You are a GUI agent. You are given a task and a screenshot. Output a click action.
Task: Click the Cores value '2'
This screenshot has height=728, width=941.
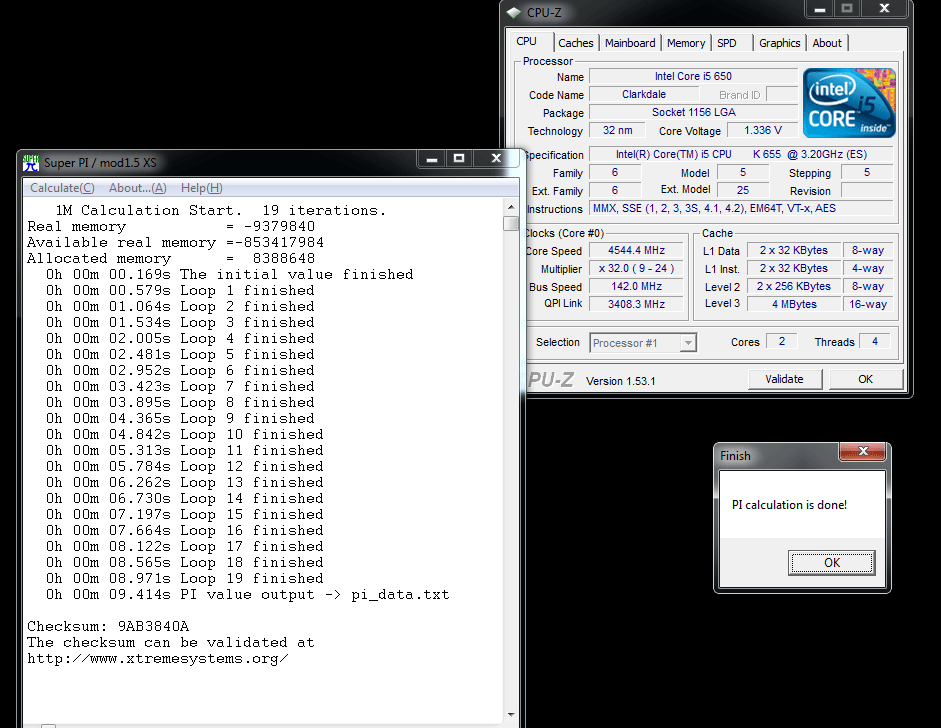(781, 341)
